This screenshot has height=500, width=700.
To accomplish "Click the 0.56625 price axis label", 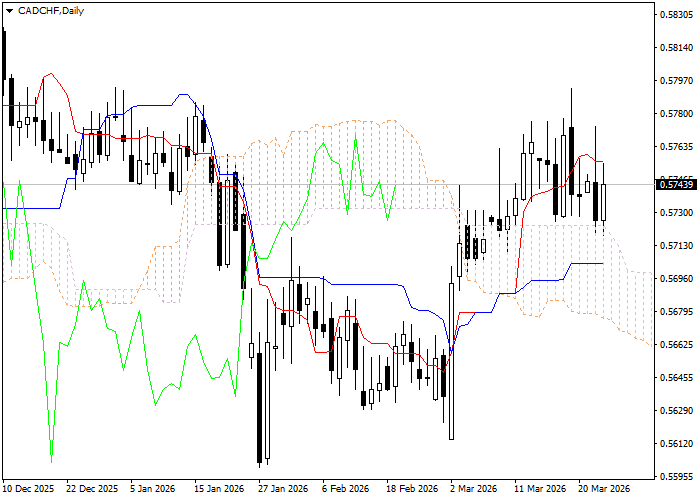I will (677, 345).
